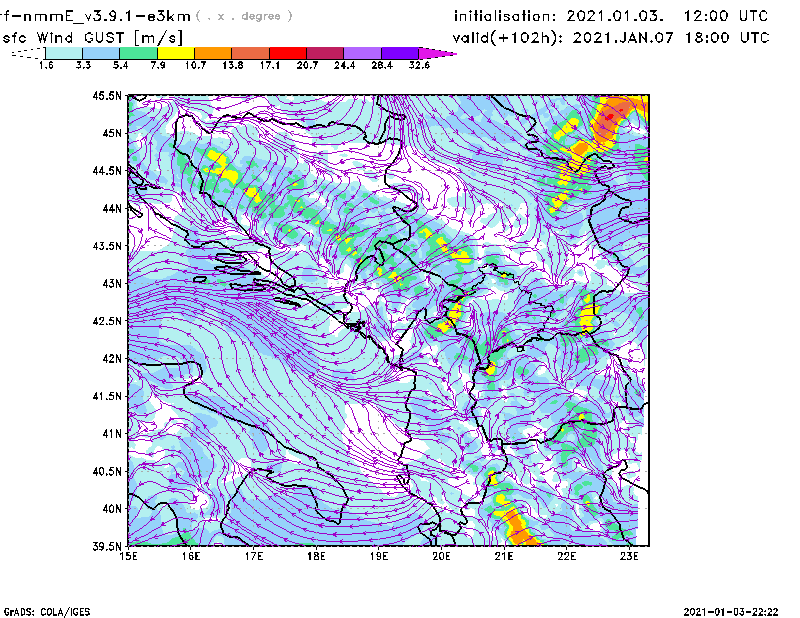Click the '2021-01-03-22:22' timestamp
The image size is (800, 618).
[x=731, y=612]
